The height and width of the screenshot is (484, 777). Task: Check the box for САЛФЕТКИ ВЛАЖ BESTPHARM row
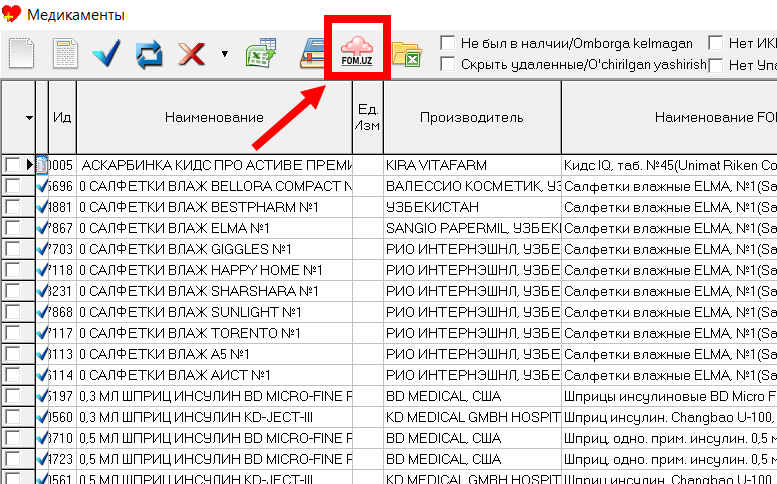[12, 207]
